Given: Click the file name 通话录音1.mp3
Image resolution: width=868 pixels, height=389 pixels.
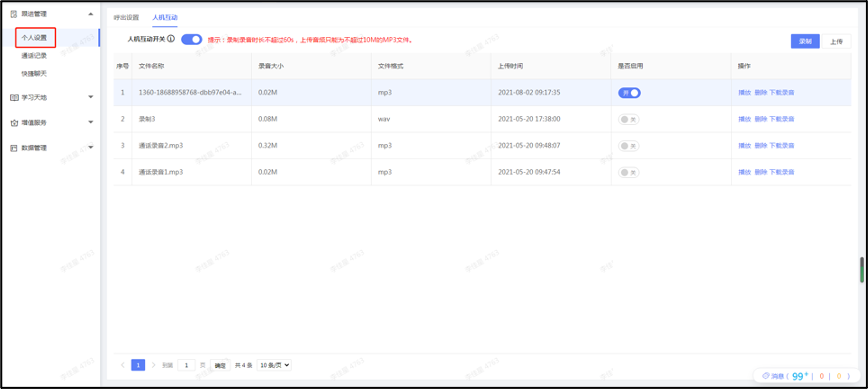Looking at the screenshot, I should (x=161, y=172).
